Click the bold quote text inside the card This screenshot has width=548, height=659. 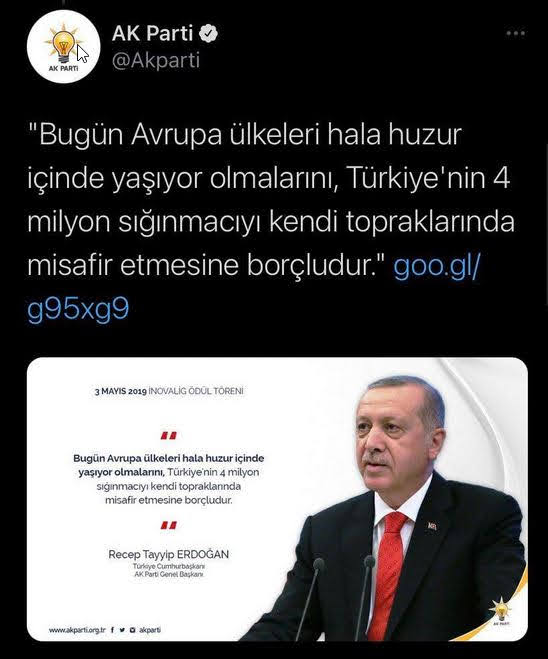click(169, 464)
